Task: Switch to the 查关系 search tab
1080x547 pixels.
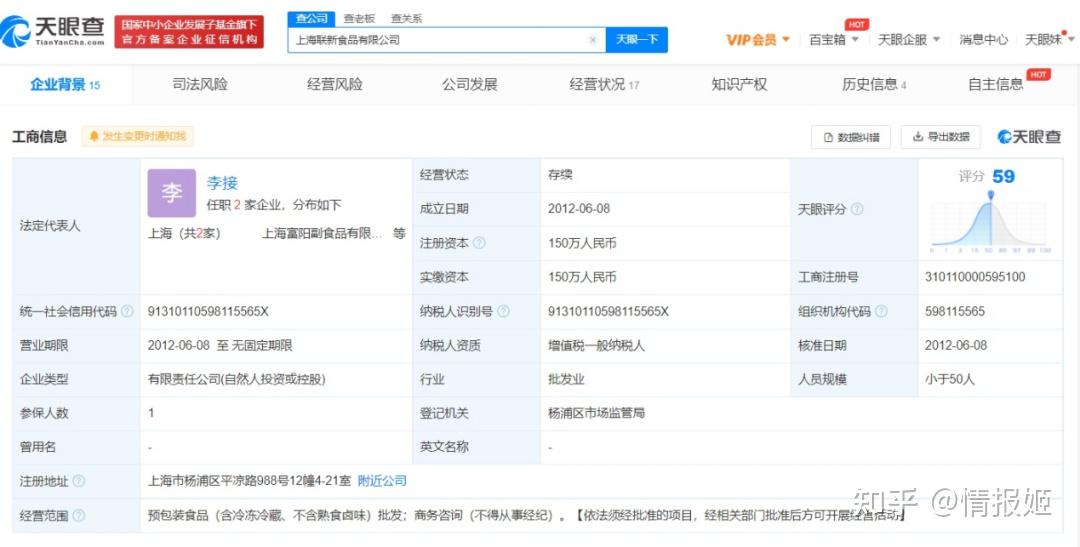Action: click(x=406, y=19)
